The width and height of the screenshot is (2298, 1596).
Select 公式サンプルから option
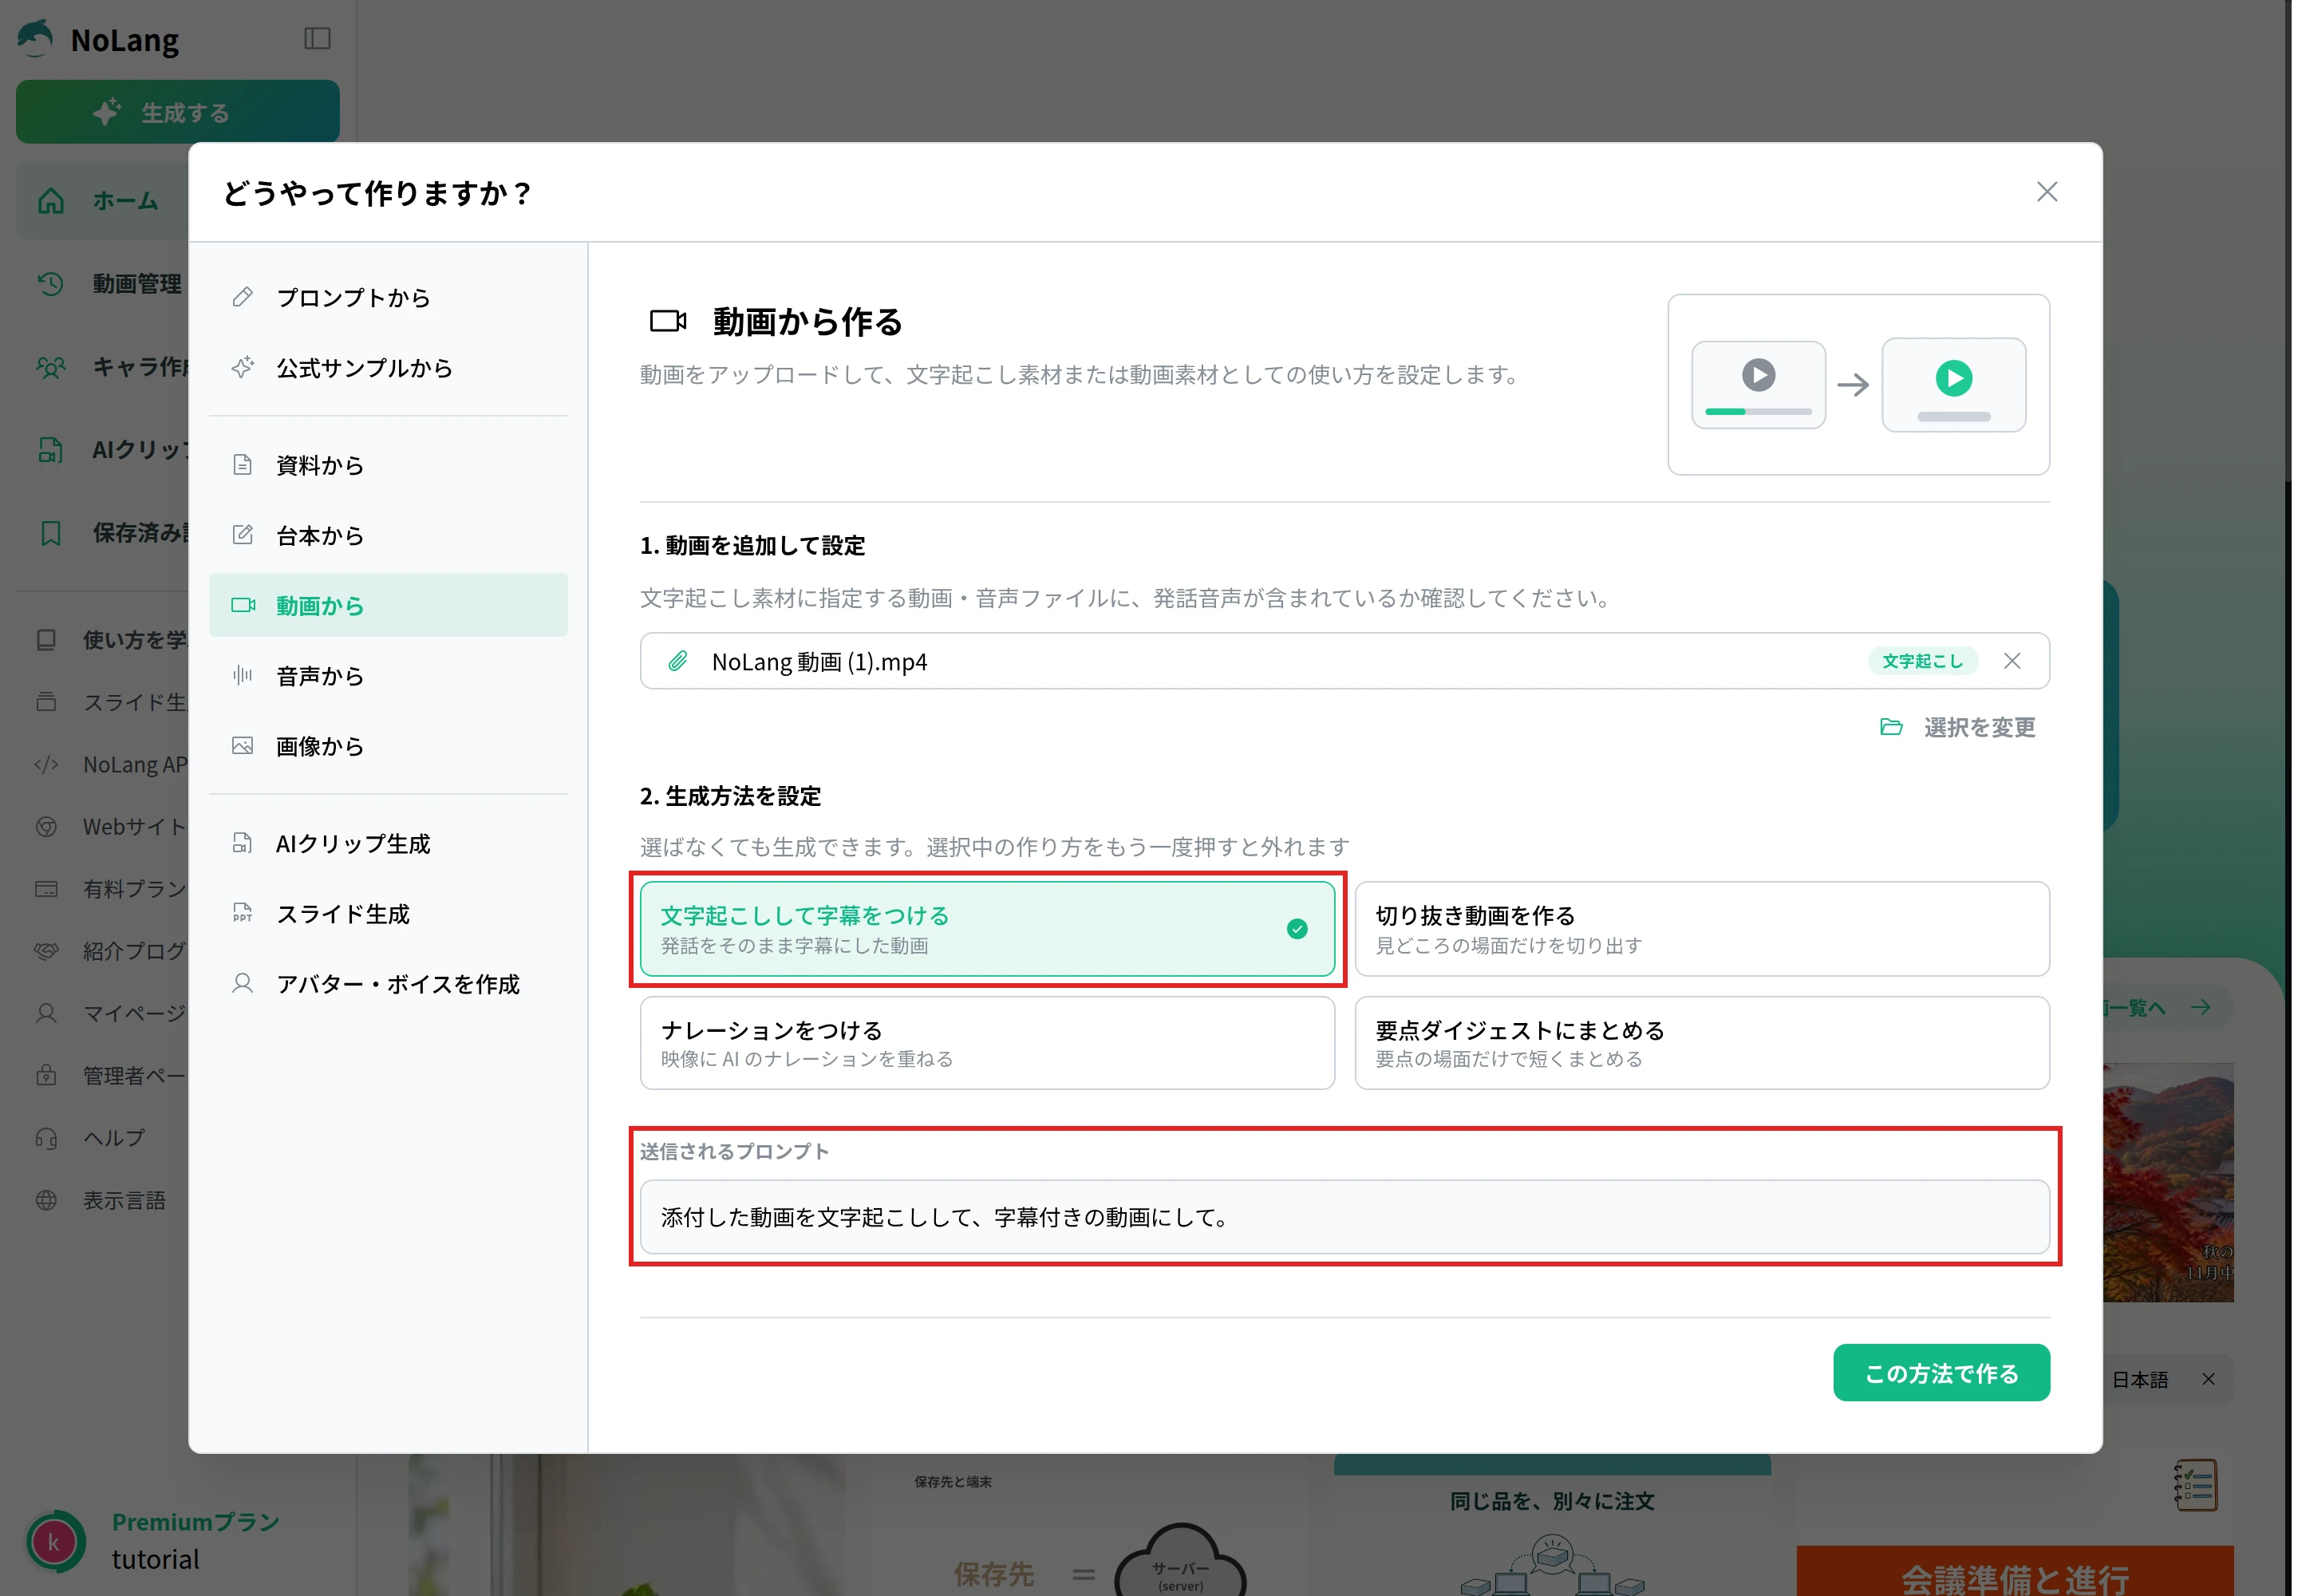point(388,368)
